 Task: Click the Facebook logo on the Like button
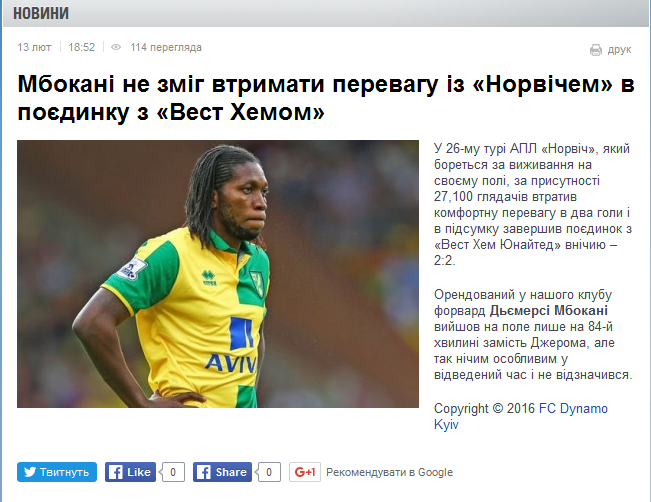point(115,472)
